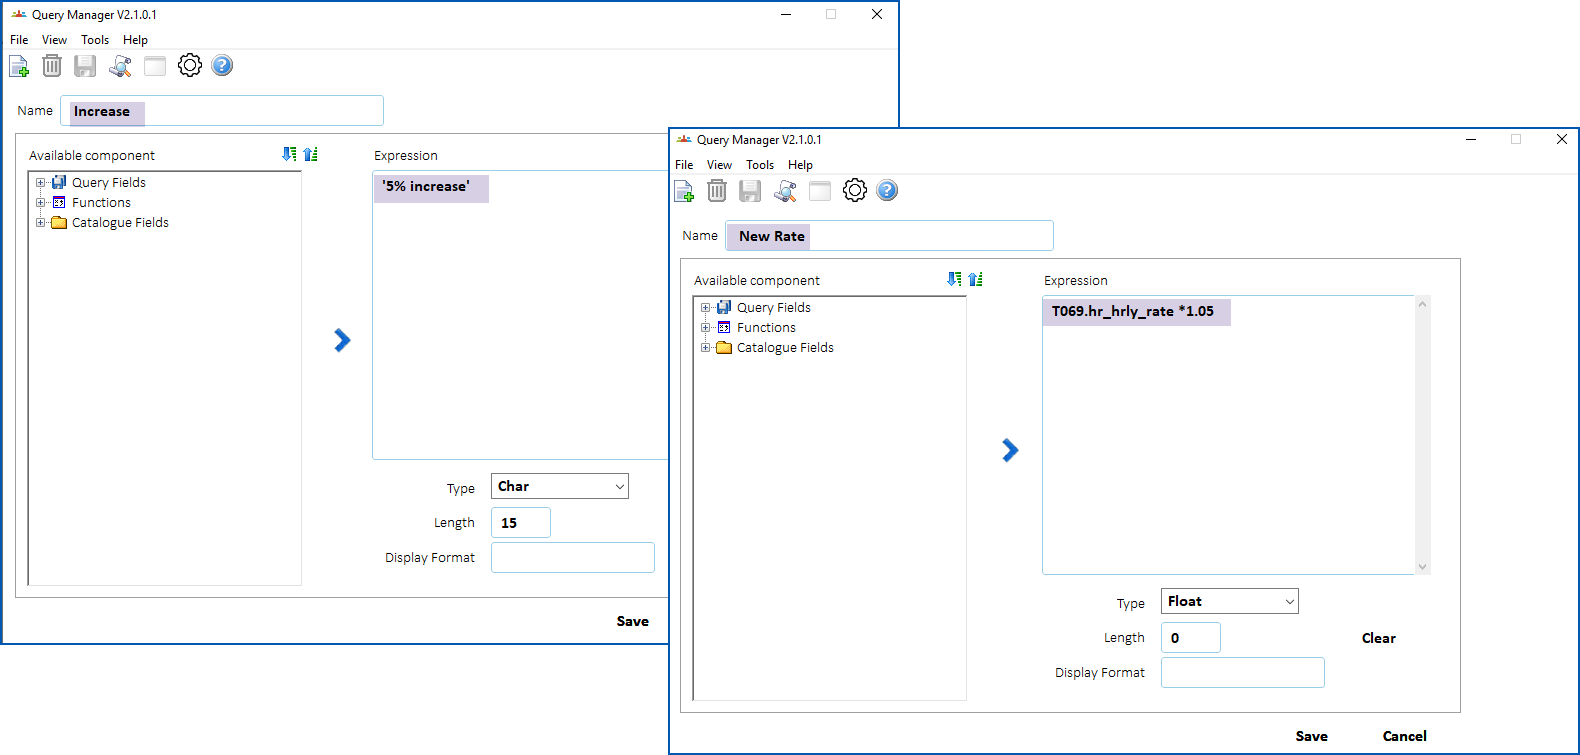Click Length field showing 0

(x=1190, y=638)
